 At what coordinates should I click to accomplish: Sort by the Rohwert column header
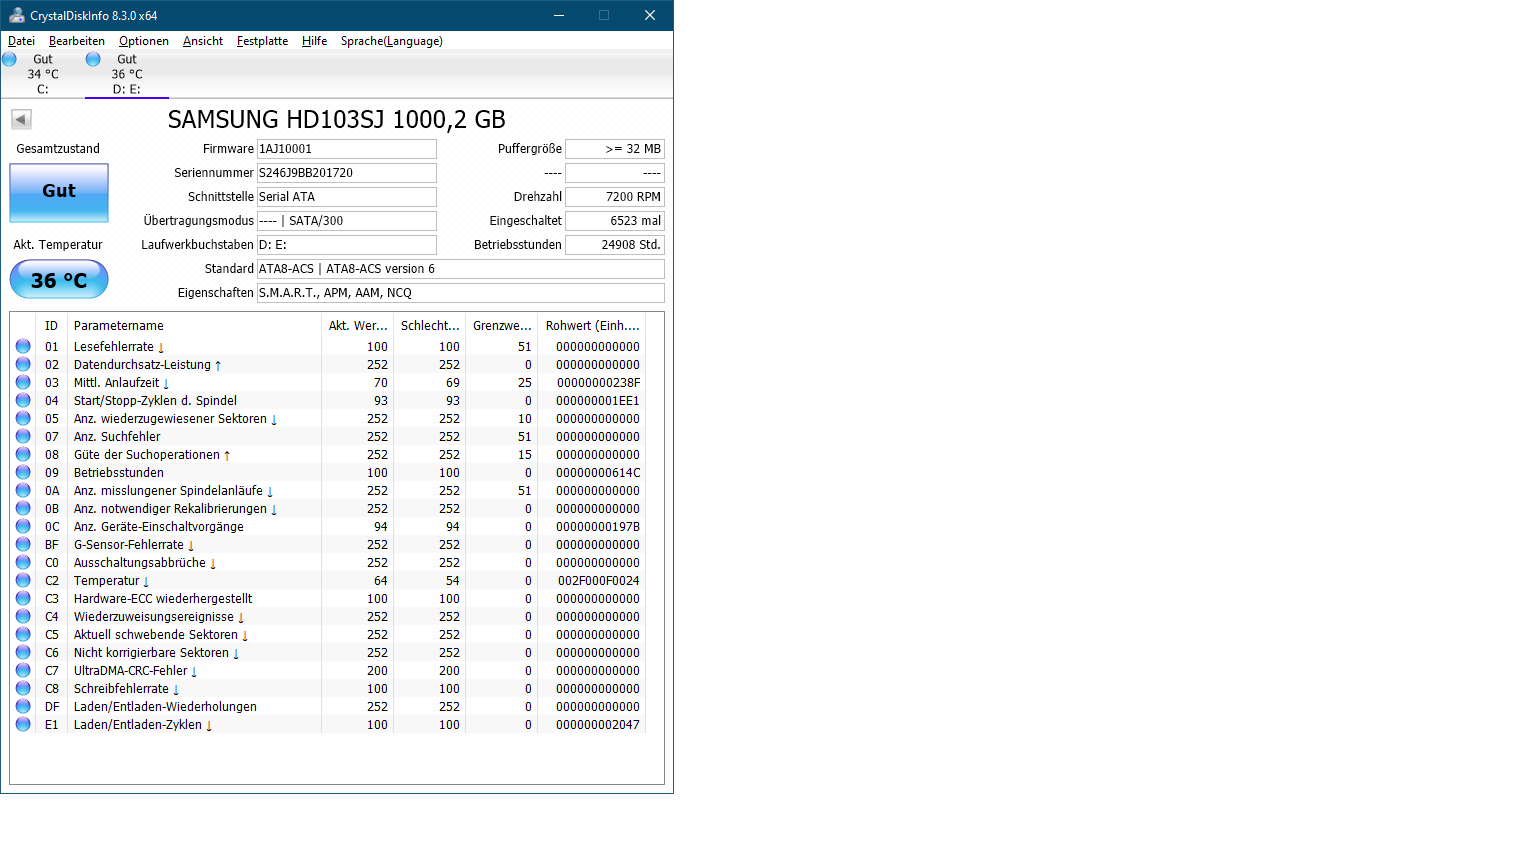[592, 326]
